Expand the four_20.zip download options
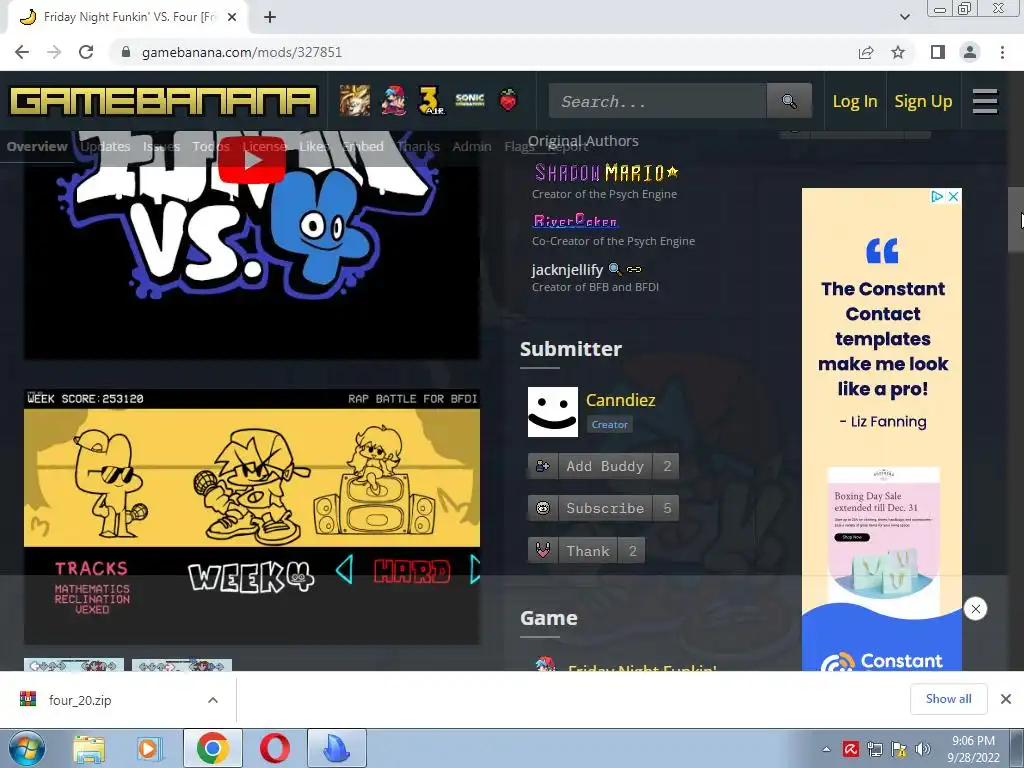The height and width of the screenshot is (768, 1024). [213, 699]
